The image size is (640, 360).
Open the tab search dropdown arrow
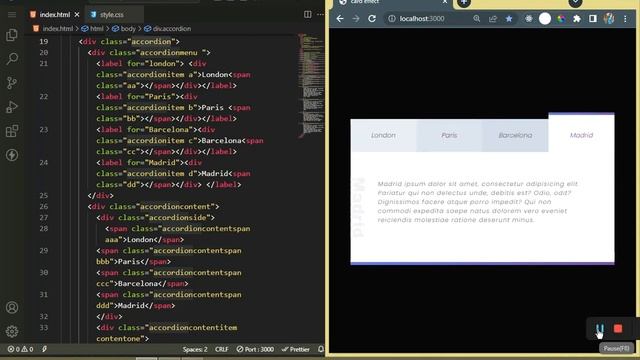tap(575, 3)
